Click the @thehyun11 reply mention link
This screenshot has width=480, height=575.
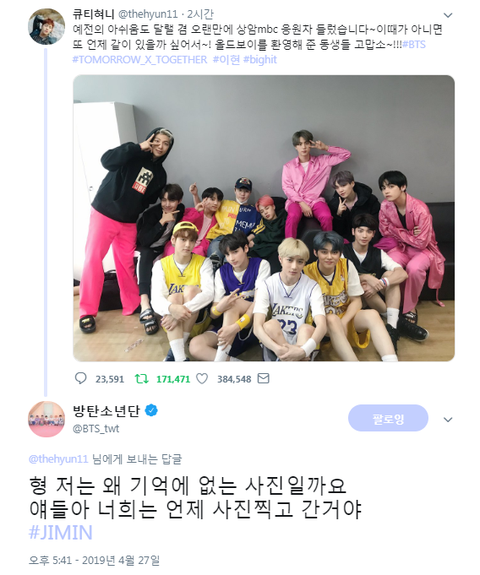pos(58,459)
